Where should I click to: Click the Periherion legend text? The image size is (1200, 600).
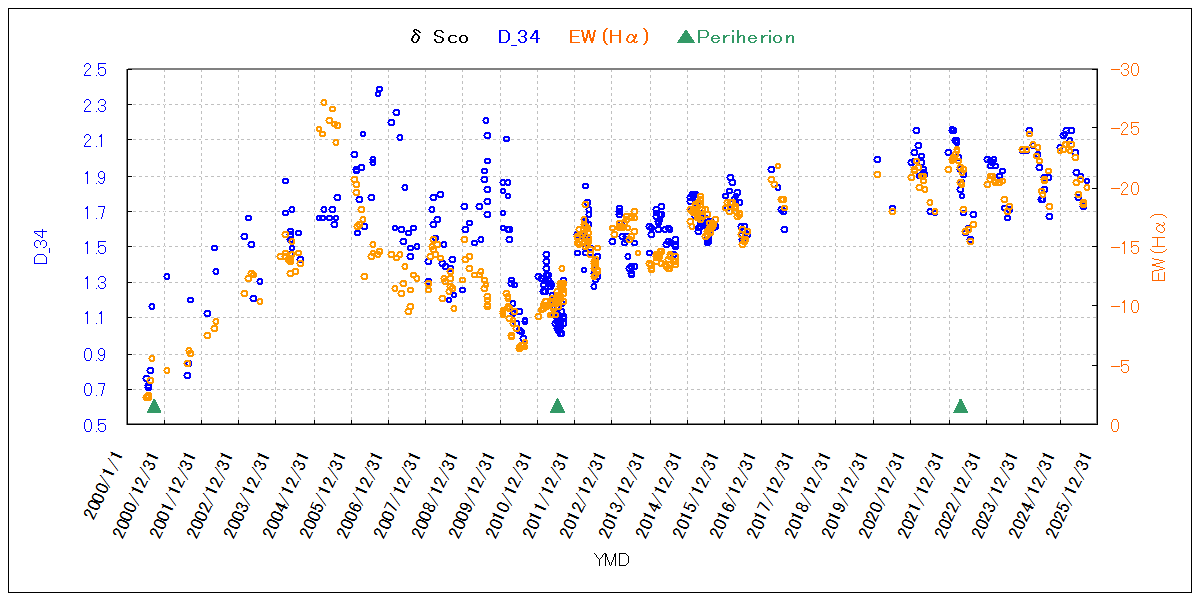pos(745,38)
